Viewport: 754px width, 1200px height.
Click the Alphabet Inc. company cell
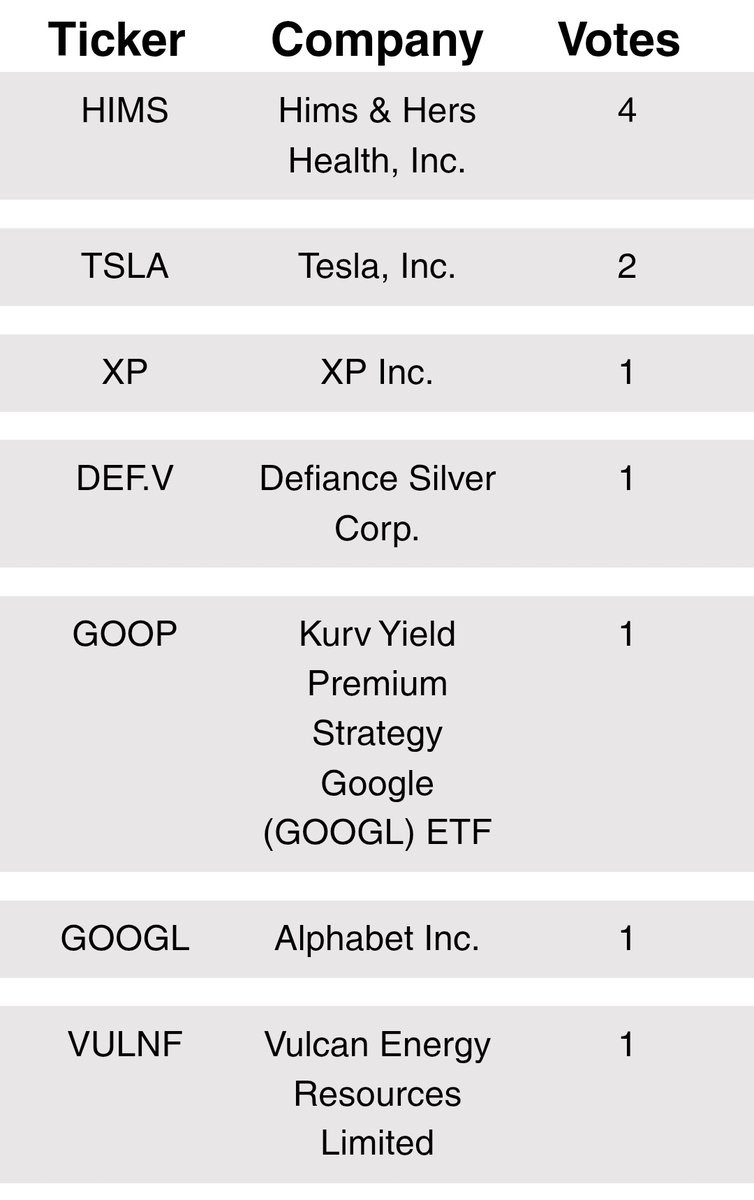click(x=377, y=939)
